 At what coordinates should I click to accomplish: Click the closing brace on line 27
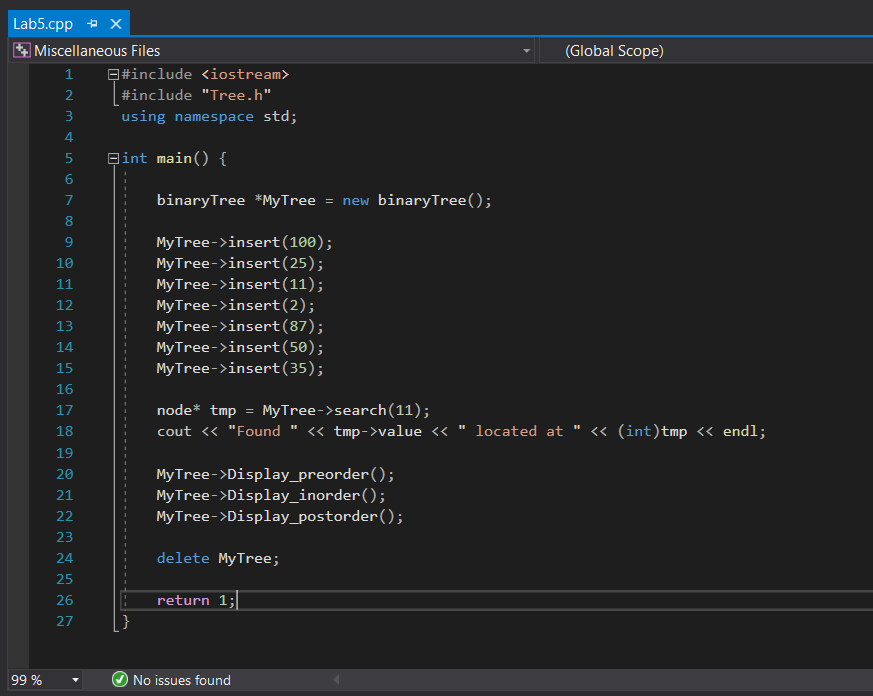pos(126,621)
